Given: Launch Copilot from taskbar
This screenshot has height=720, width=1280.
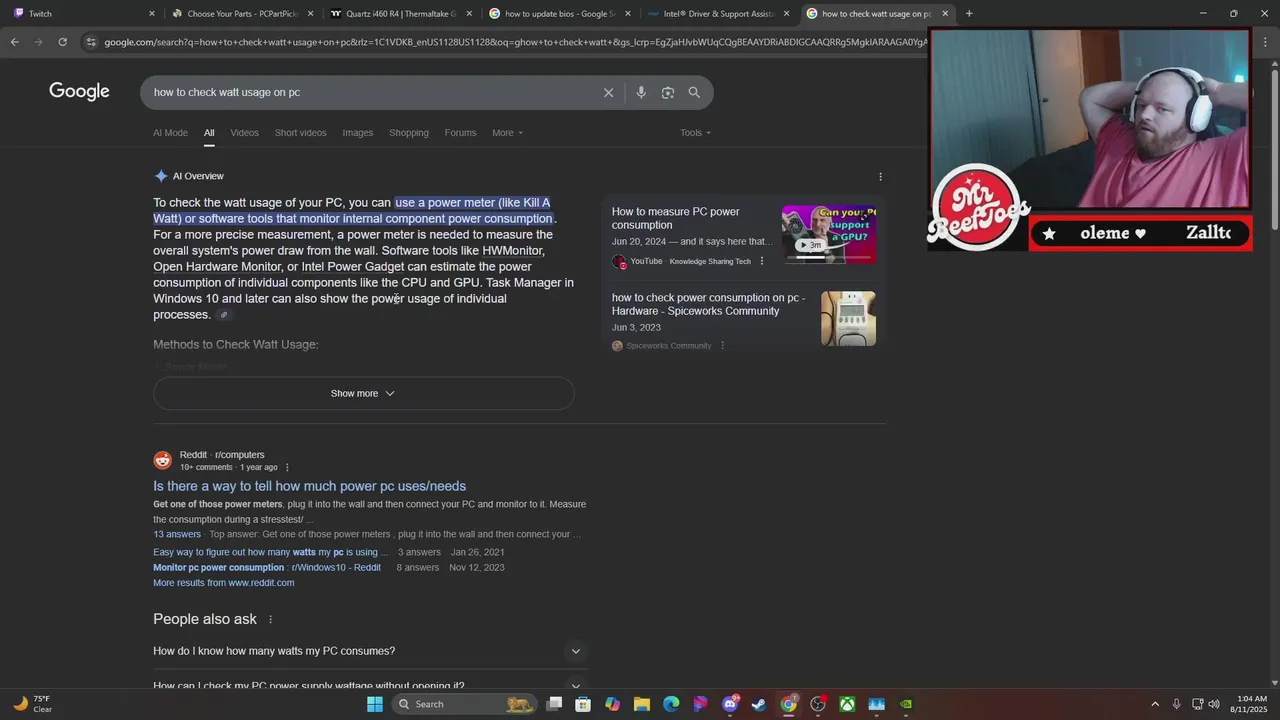Looking at the screenshot, I should tap(612, 704).
